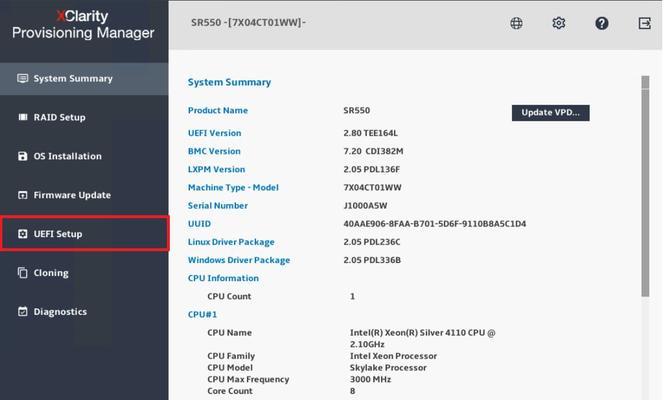
Task: Open settings with the gear icon
Action: [x=559, y=23]
